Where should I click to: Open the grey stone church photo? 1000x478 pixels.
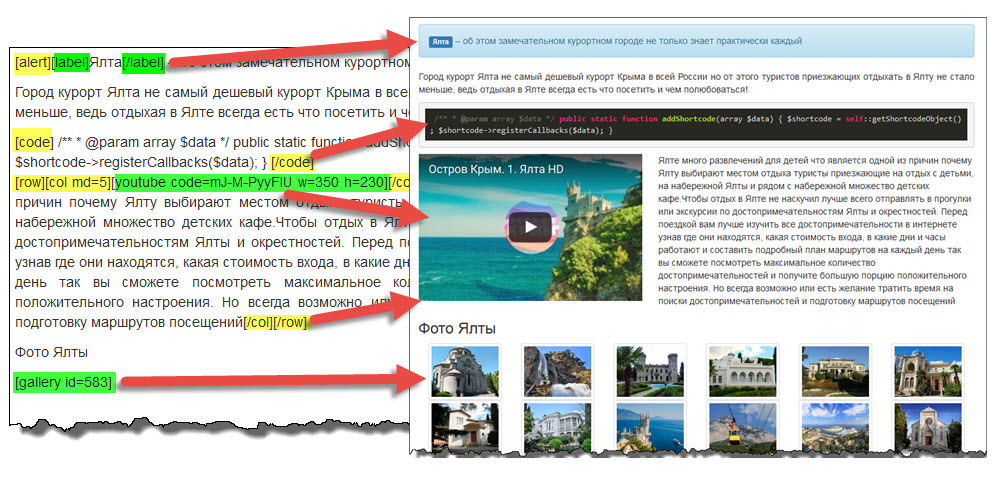point(928,427)
